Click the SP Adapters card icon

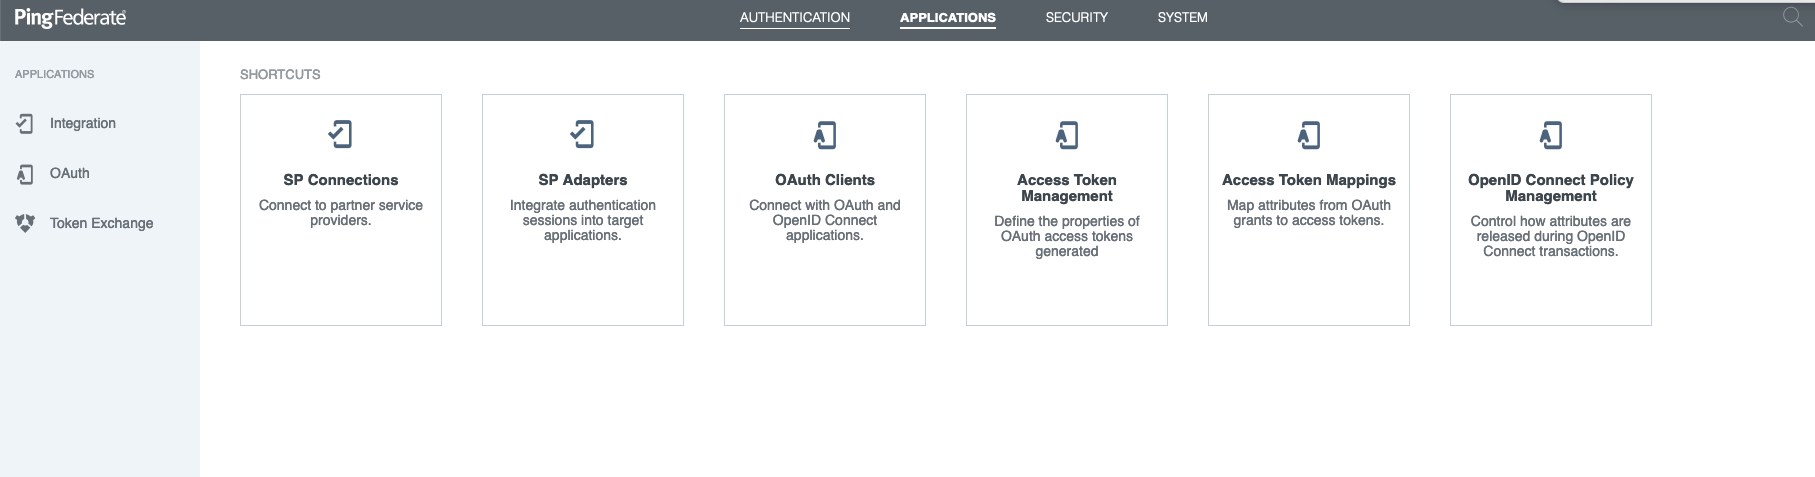pyautogui.click(x=582, y=134)
